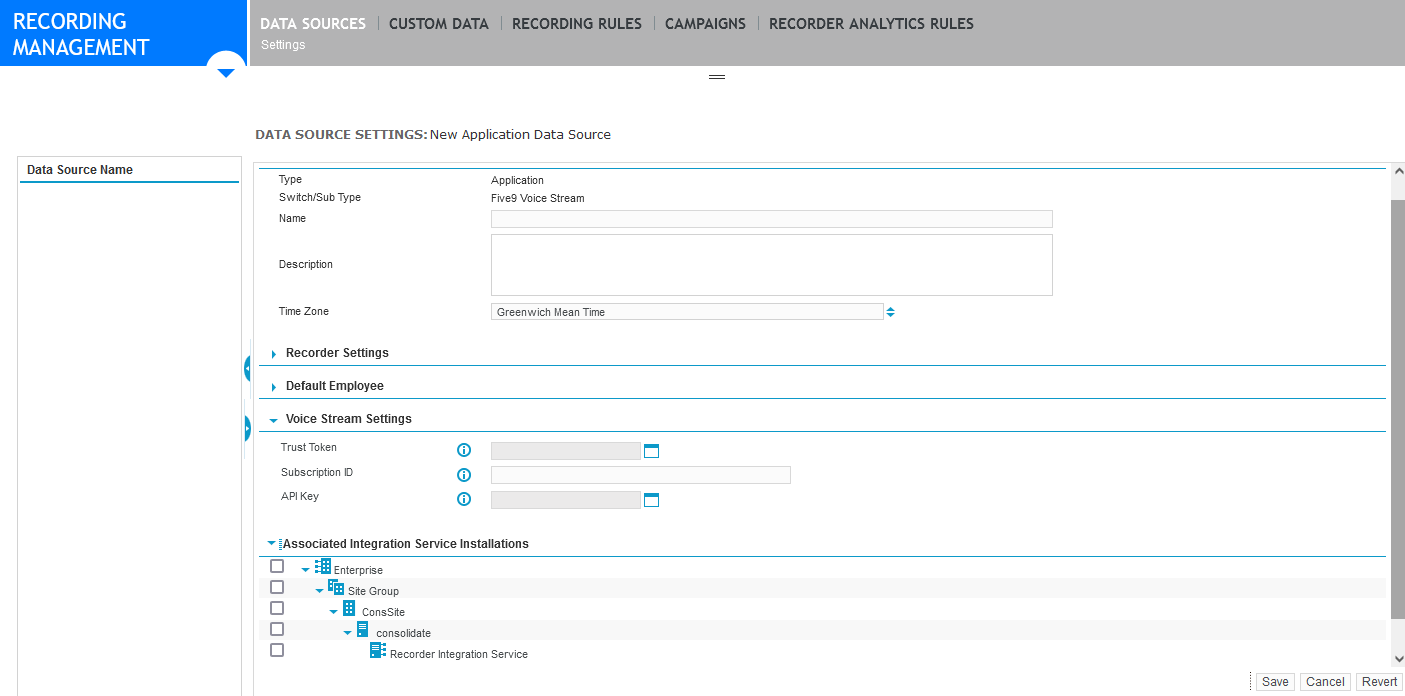Click the Trust Token info icon

(463, 450)
